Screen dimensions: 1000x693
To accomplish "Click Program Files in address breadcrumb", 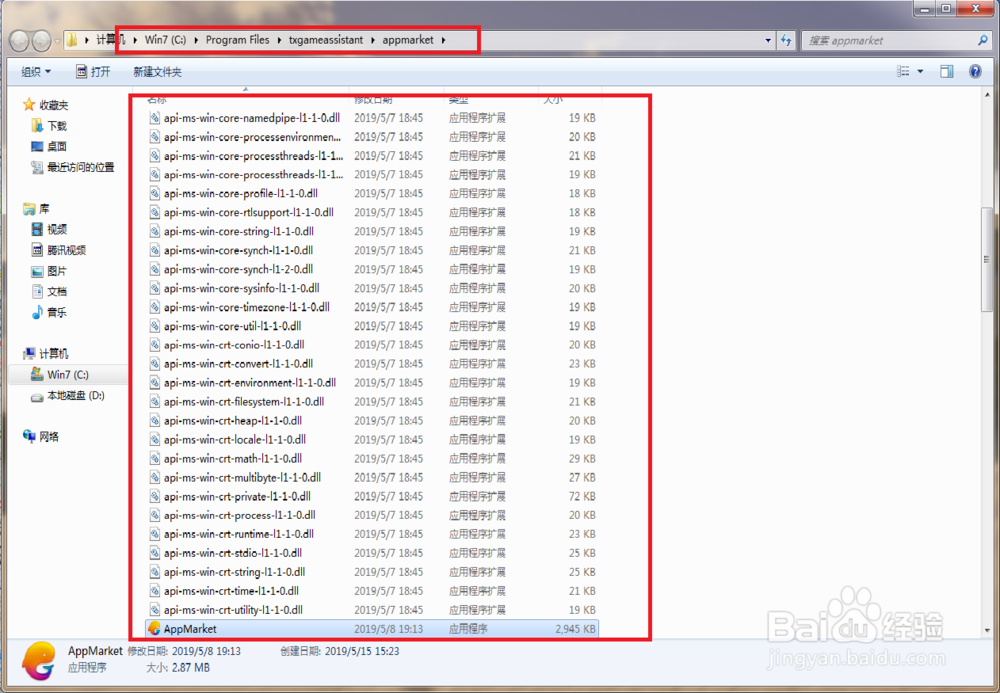I will click(x=237, y=40).
